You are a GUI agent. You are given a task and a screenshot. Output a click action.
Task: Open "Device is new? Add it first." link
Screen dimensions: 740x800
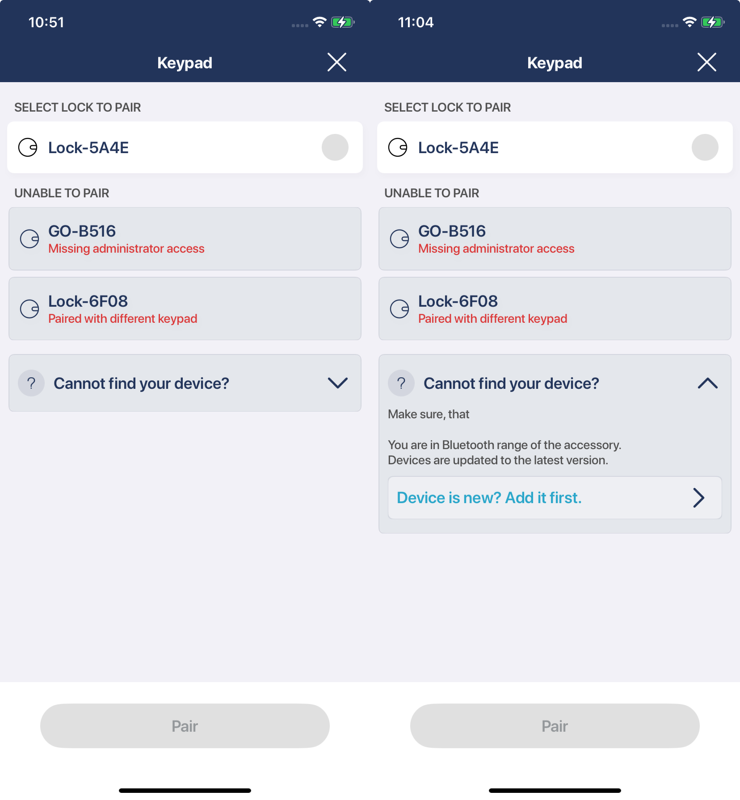(x=489, y=498)
